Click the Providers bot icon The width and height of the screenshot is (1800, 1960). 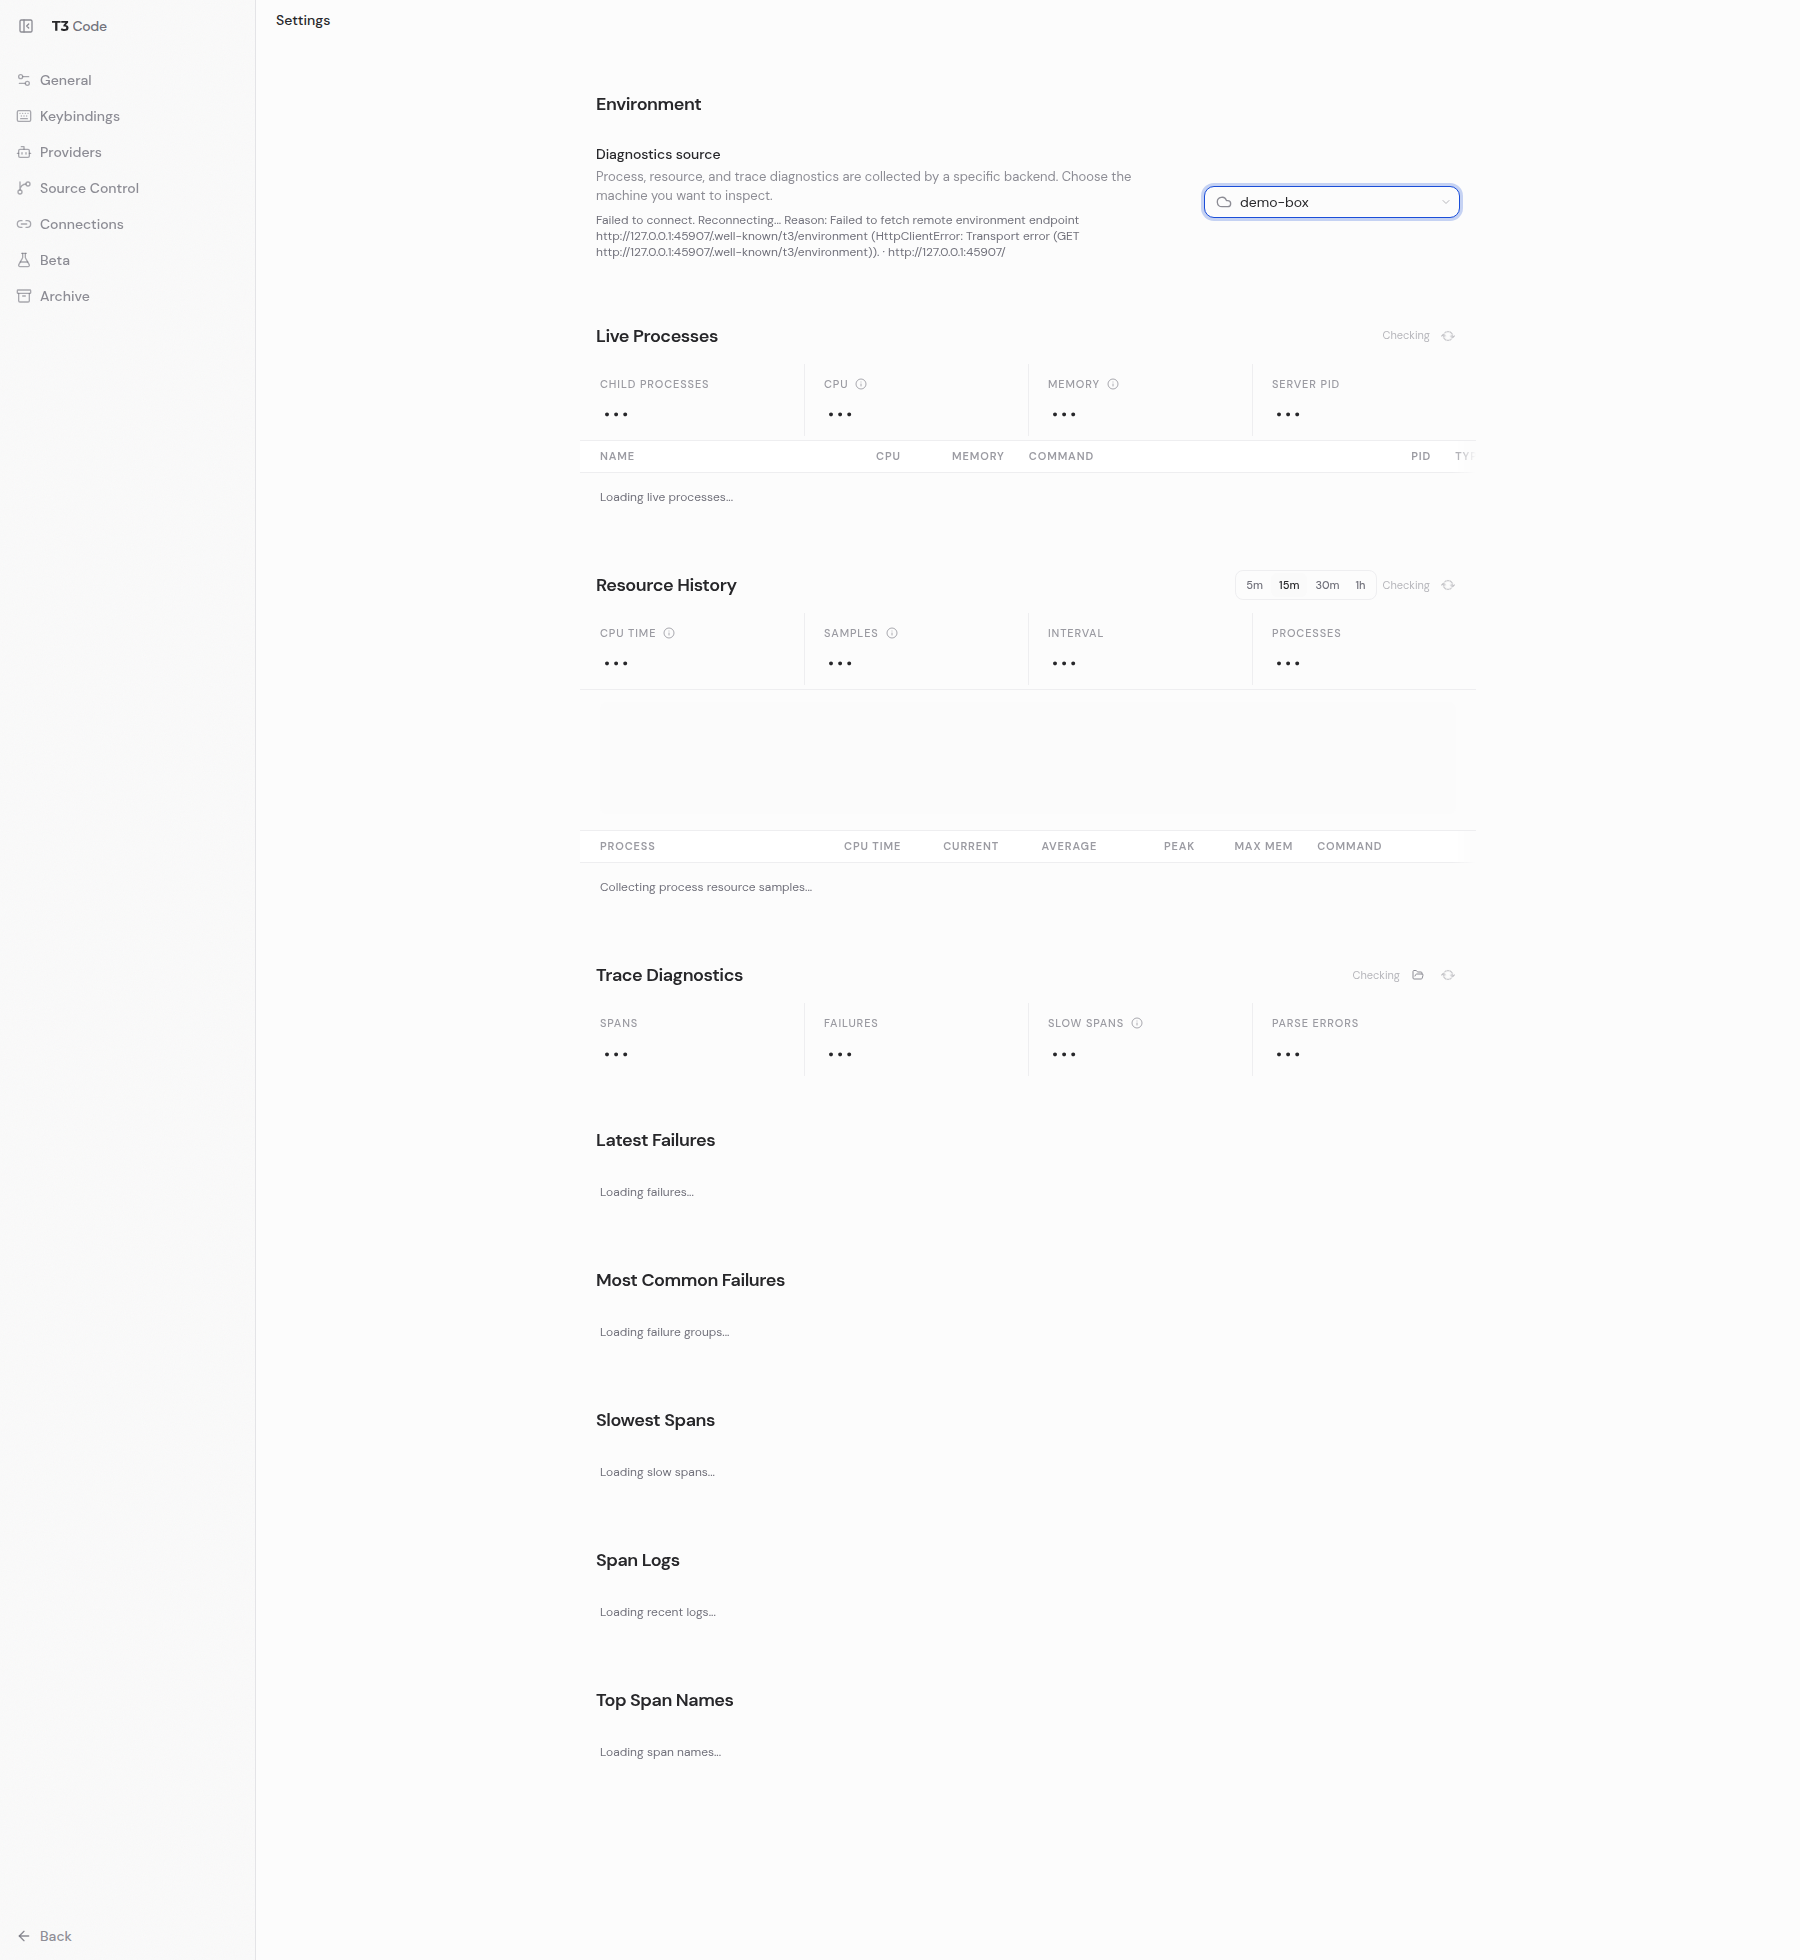[x=24, y=152]
